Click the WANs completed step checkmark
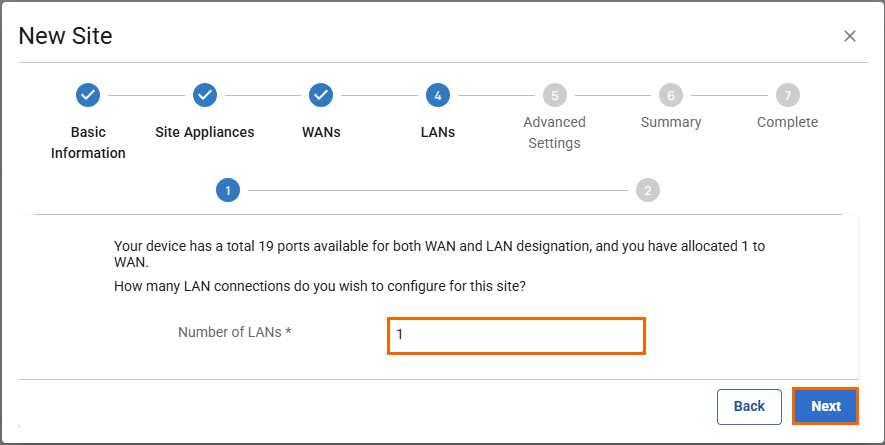The width and height of the screenshot is (885, 445). [x=320, y=95]
